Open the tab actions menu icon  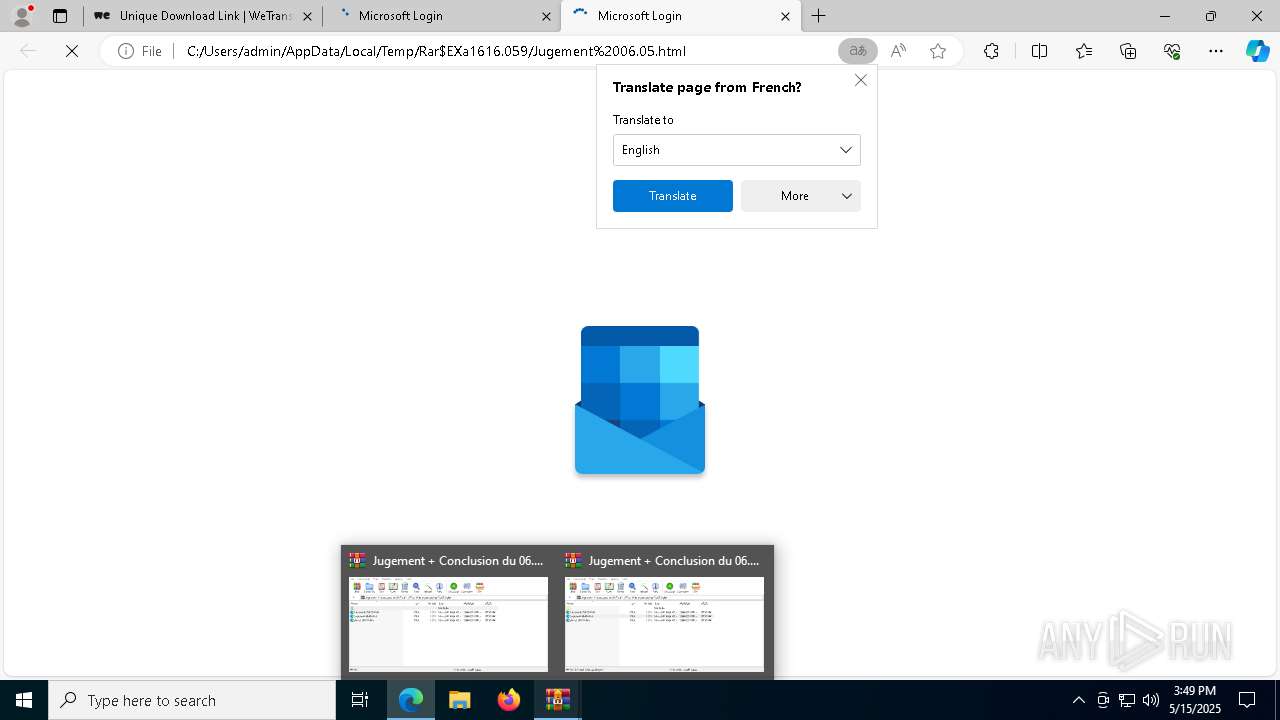60,16
